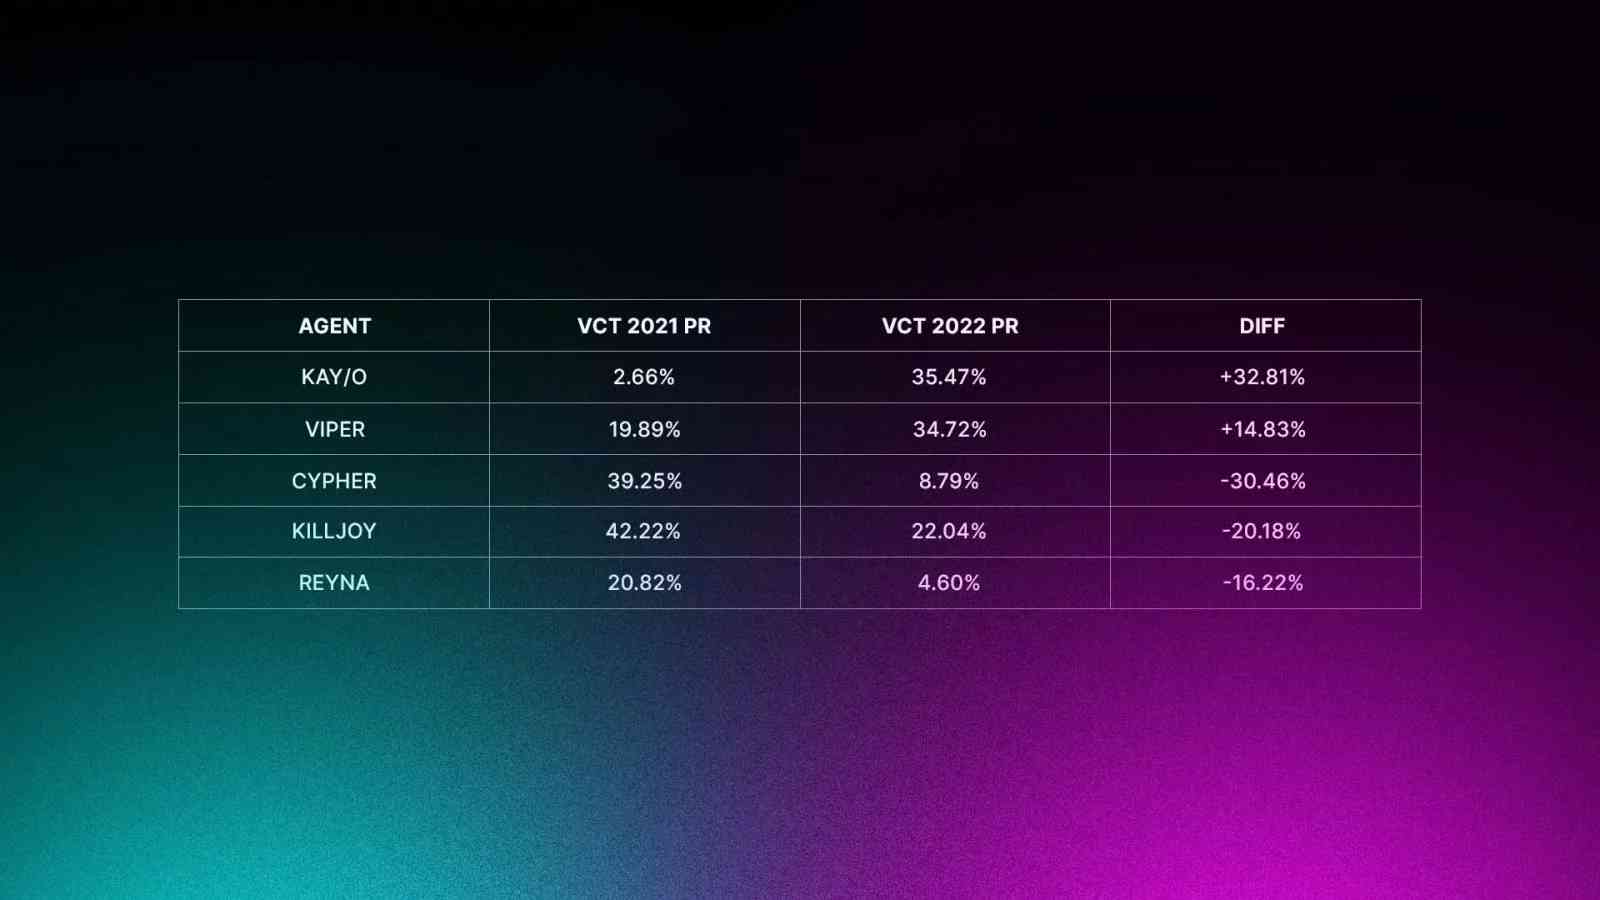This screenshot has height=900, width=1600.
Task: Select the DIFF column header
Action: pyautogui.click(x=1262, y=326)
